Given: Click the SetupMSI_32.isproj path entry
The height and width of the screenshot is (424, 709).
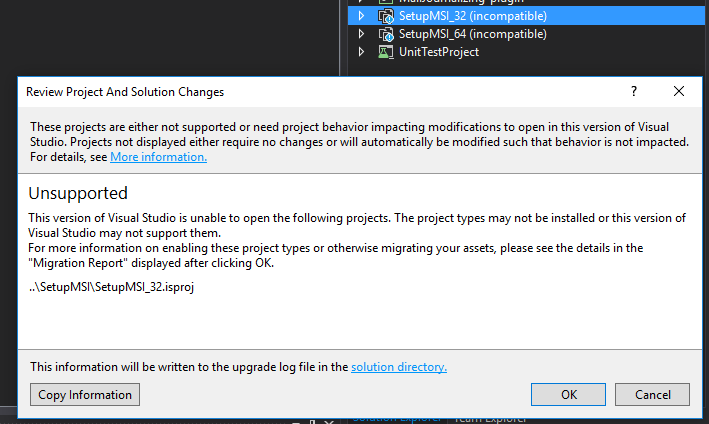Looking at the screenshot, I should coord(111,287).
